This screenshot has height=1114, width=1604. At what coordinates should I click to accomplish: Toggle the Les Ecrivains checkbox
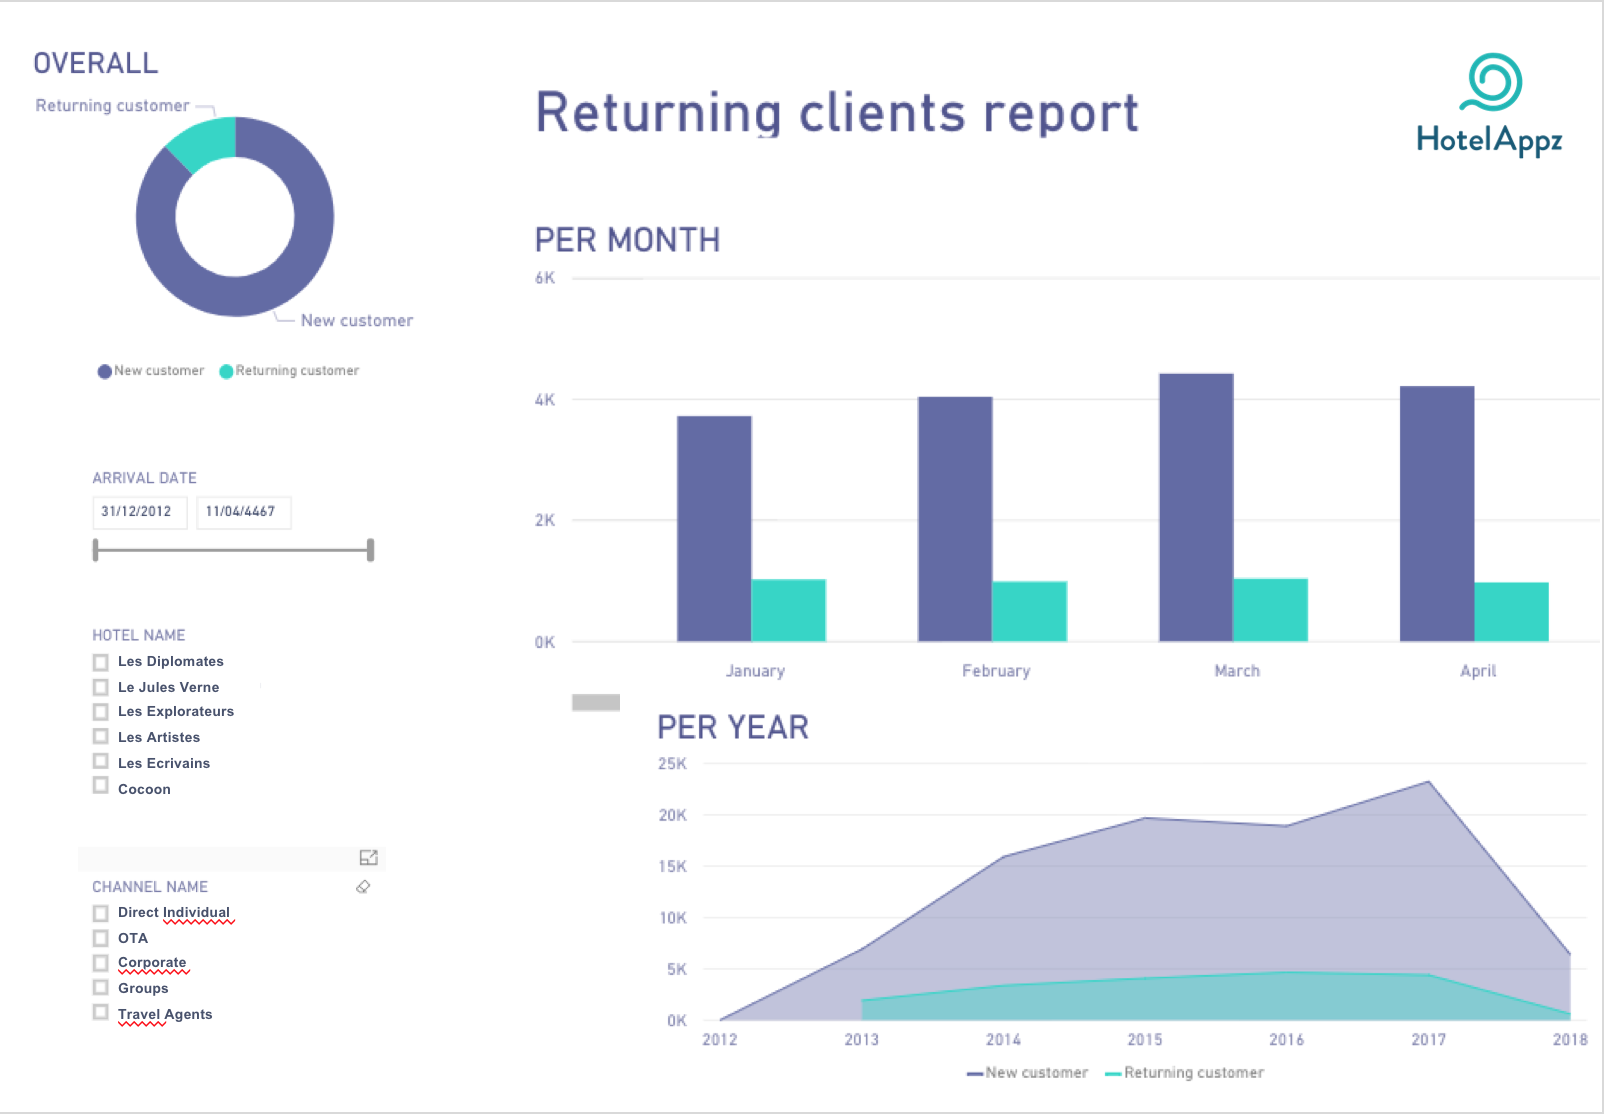pyautogui.click(x=100, y=761)
